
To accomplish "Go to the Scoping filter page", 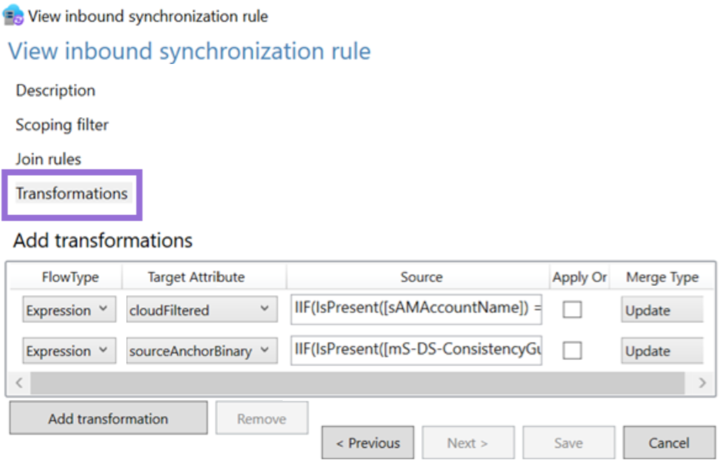I will (62, 125).
